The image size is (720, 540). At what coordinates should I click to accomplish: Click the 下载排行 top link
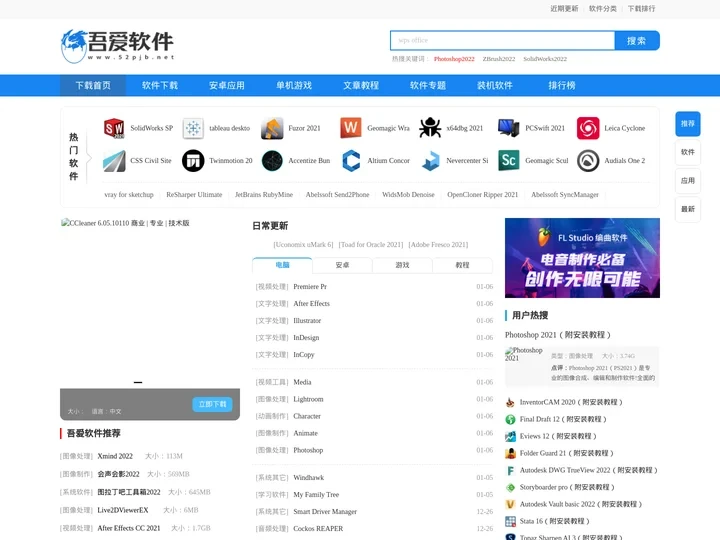(x=641, y=9)
